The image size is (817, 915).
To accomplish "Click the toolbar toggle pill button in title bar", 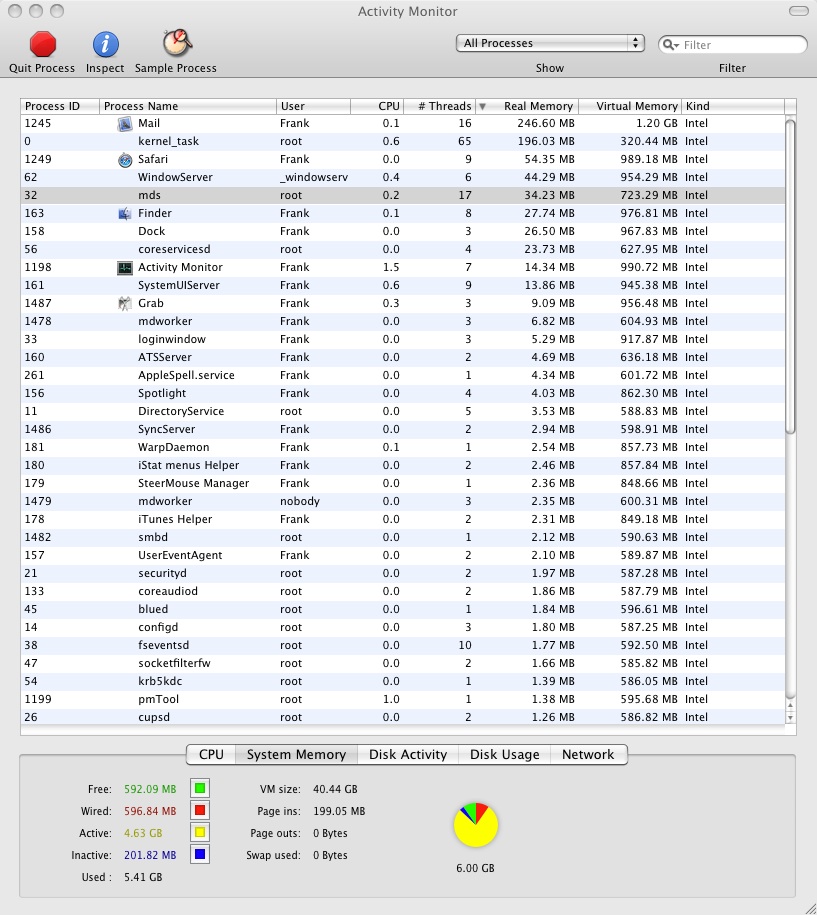I will [x=798, y=11].
